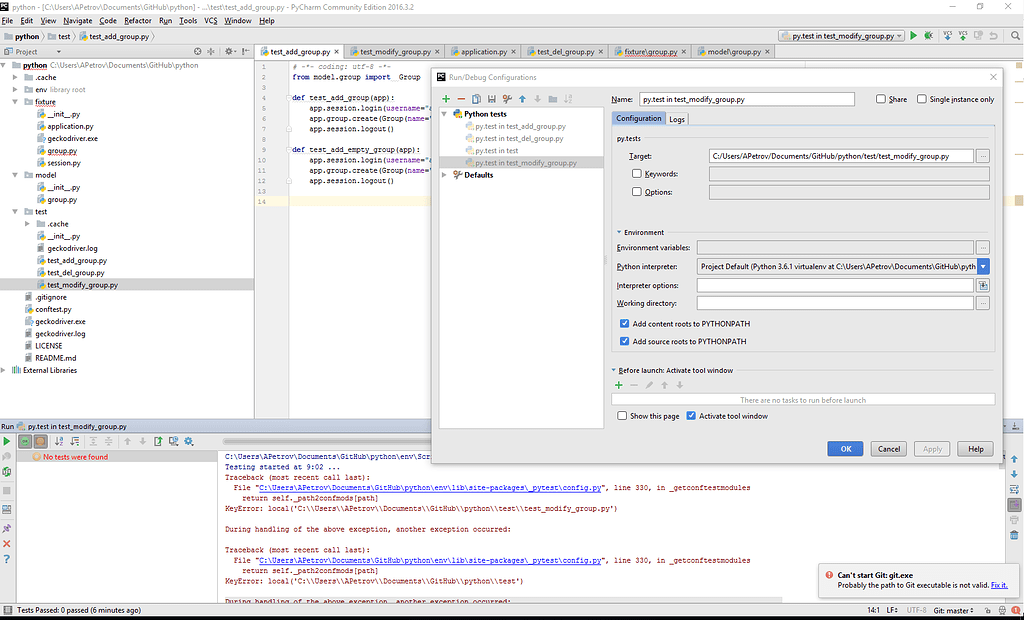1024x620 pixels.
Task: Select py.test in test_del_group.py configuration
Action: [x=519, y=138]
